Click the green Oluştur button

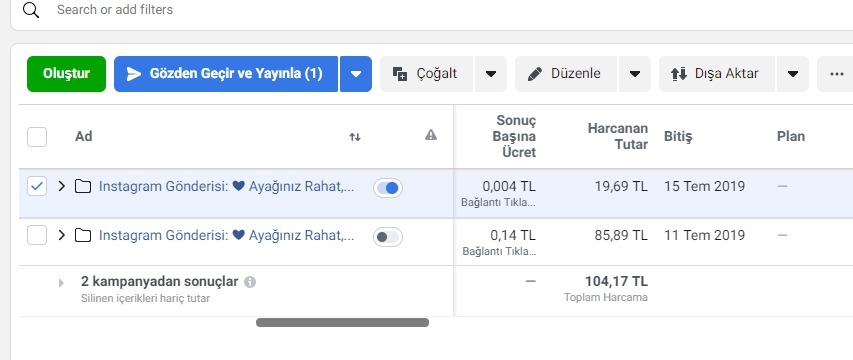click(x=66, y=74)
